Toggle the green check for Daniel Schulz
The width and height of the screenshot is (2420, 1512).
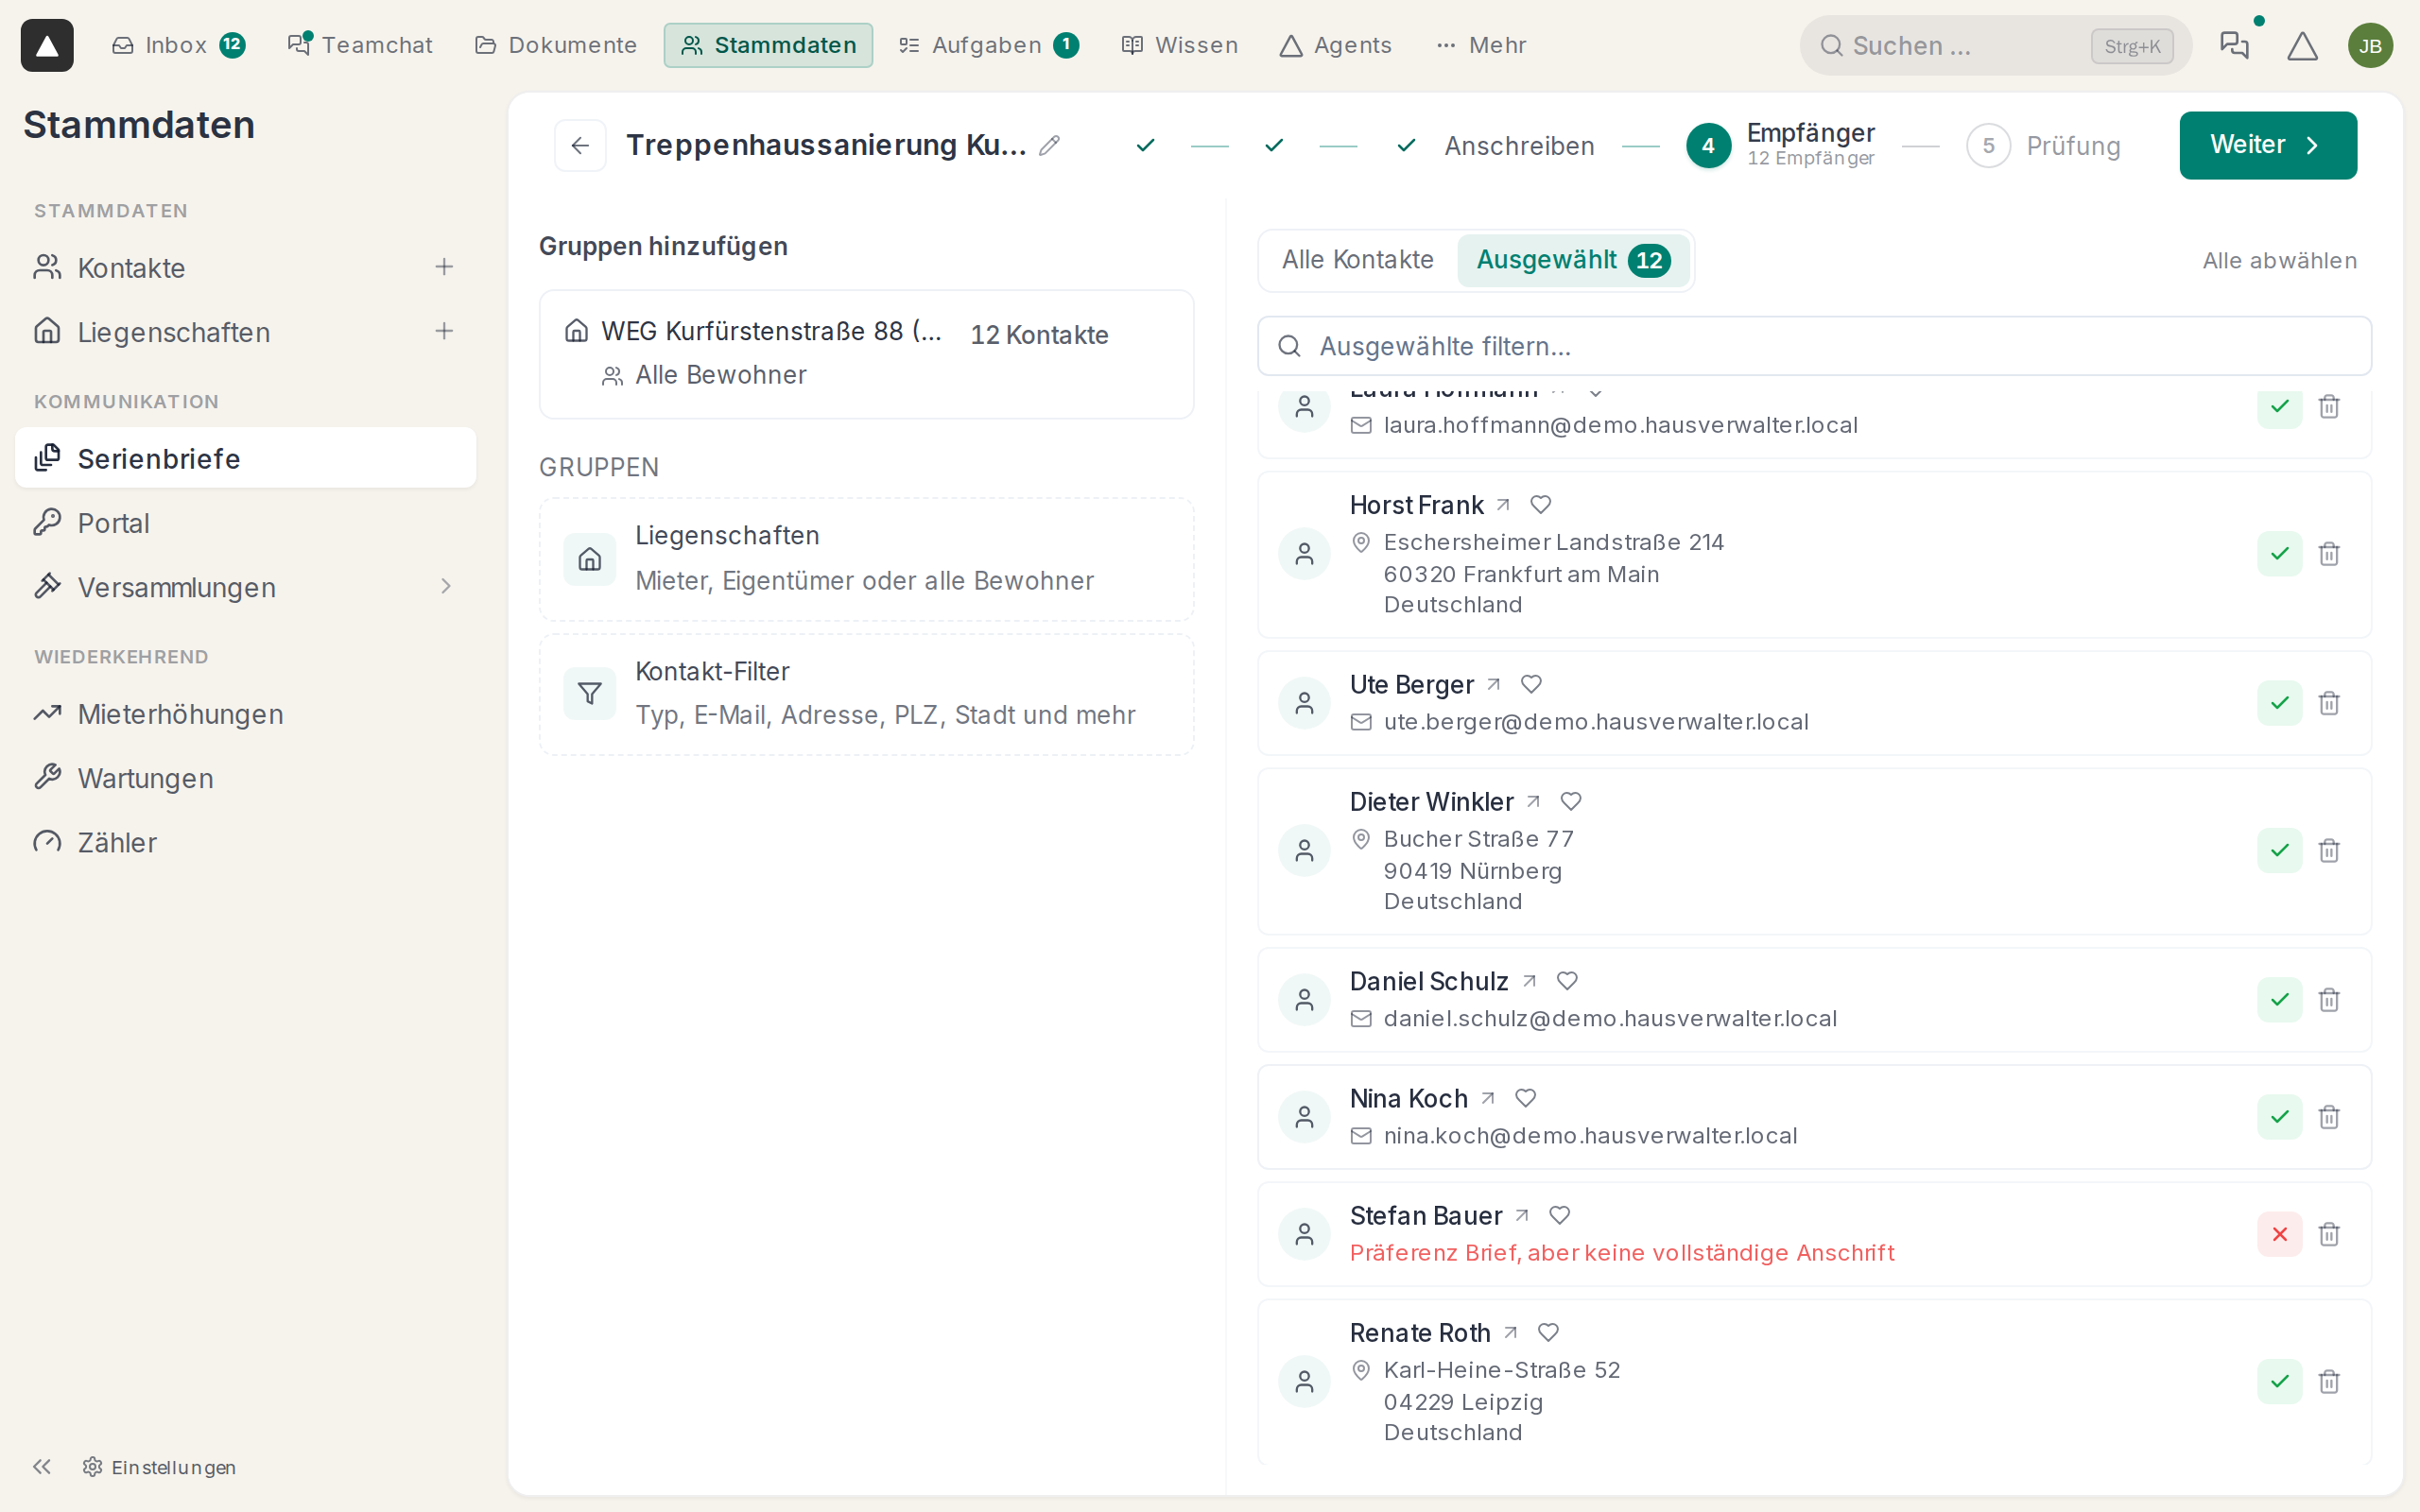[x=2279, y=1000]
